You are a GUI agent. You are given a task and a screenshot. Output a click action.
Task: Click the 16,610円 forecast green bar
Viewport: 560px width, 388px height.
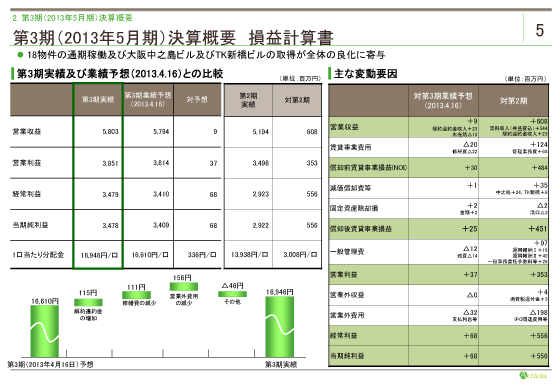(45, 331)
